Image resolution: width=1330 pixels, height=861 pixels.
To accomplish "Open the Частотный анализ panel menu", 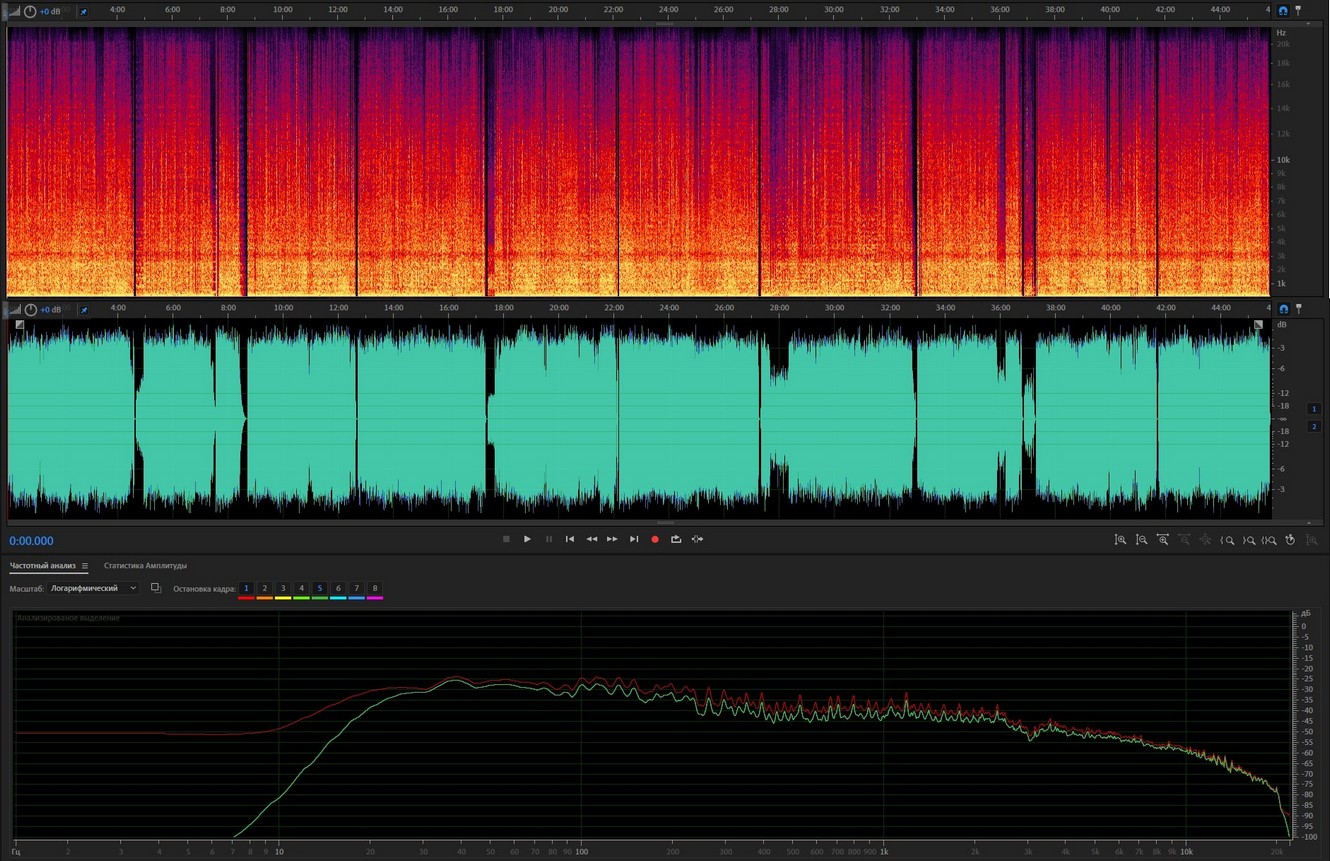I will 85,566.
